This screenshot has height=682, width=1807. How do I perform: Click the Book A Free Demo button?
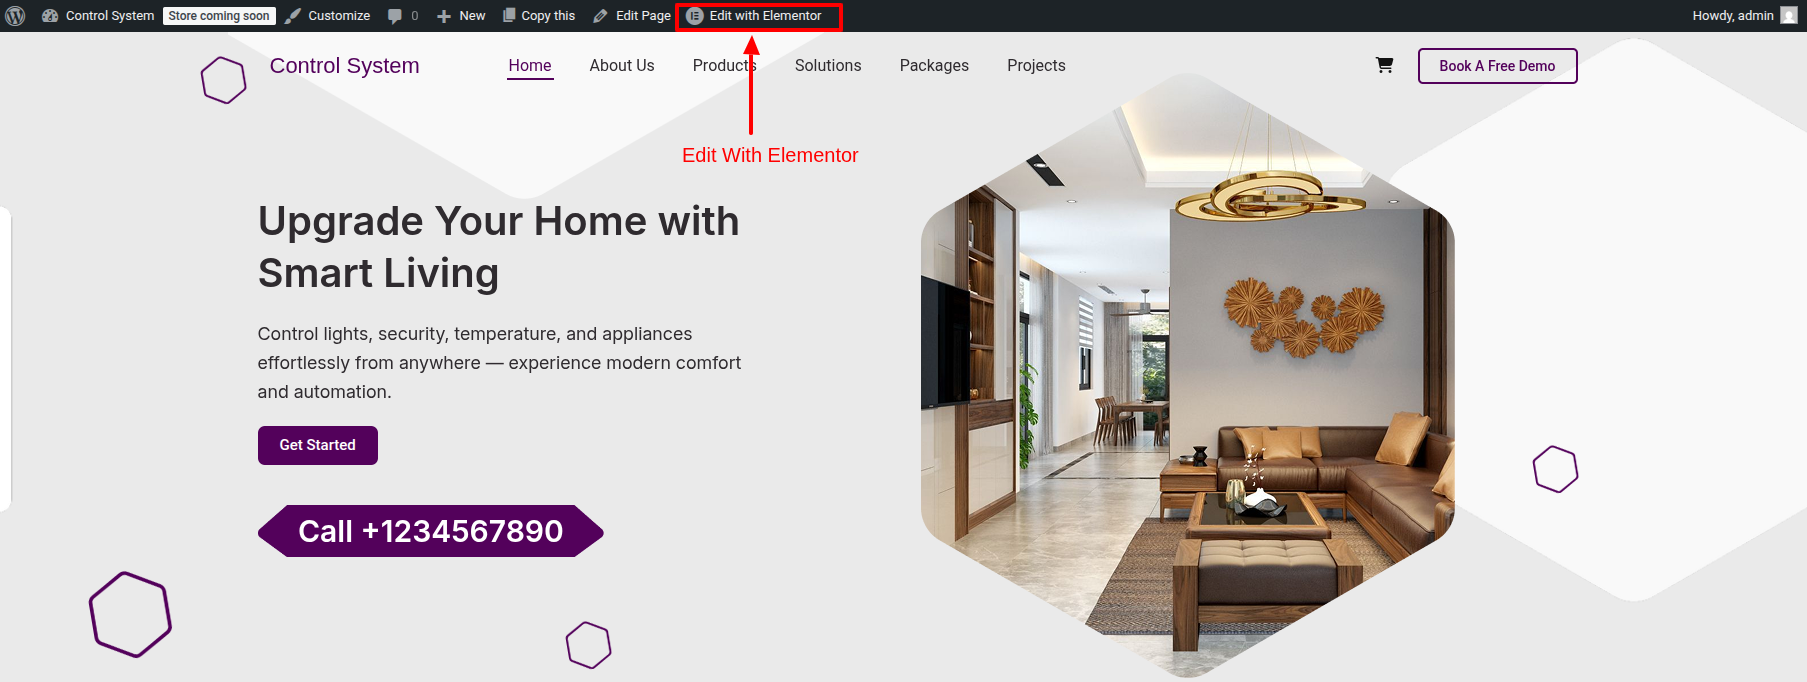click(1497, 66)
